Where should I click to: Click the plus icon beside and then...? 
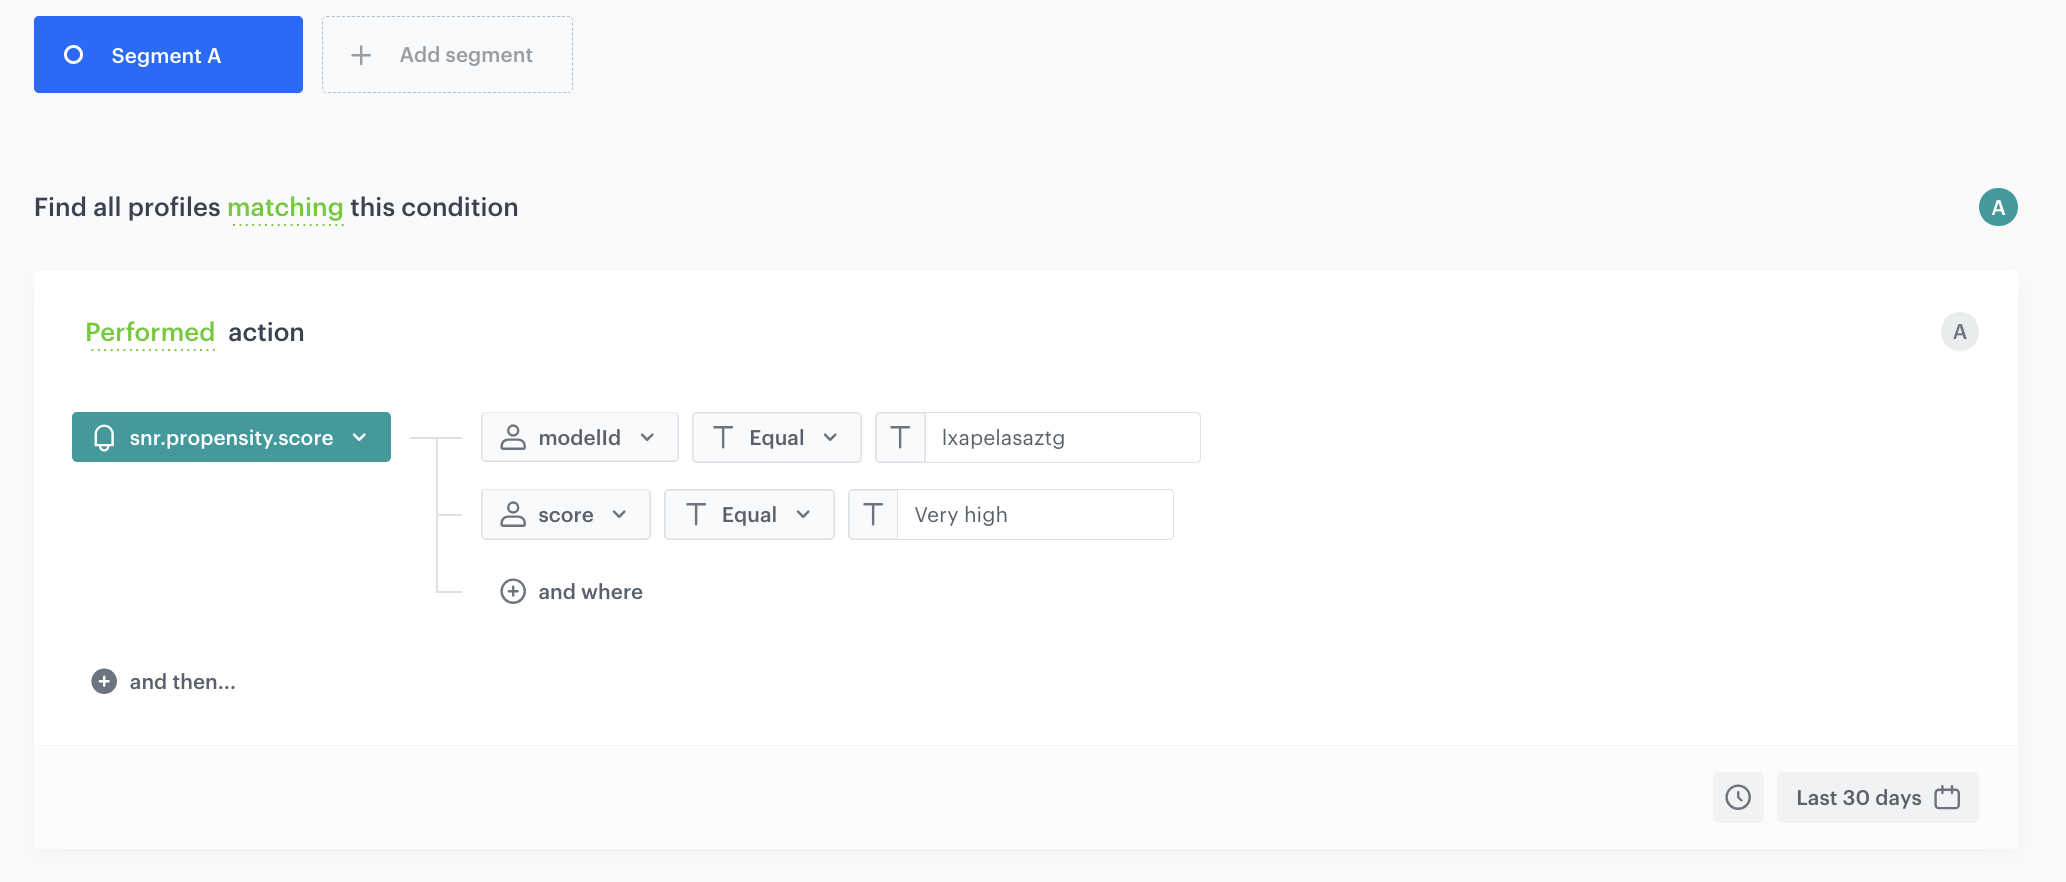point(104,681)
